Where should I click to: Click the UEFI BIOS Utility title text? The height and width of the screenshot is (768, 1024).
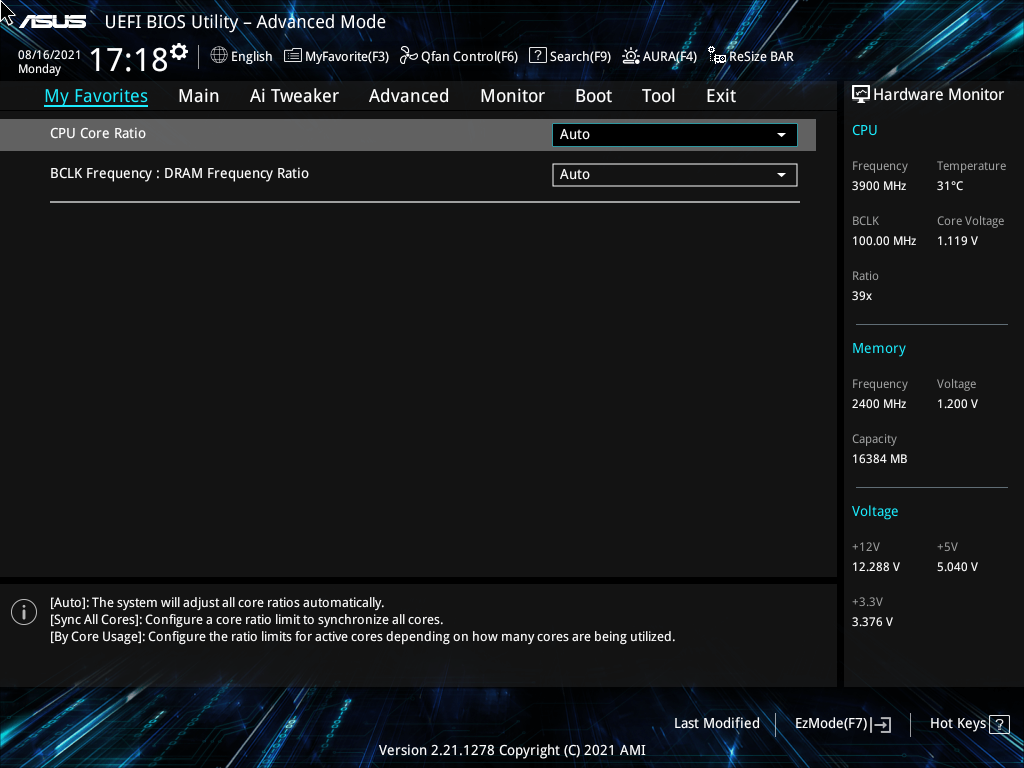(245, 22)
